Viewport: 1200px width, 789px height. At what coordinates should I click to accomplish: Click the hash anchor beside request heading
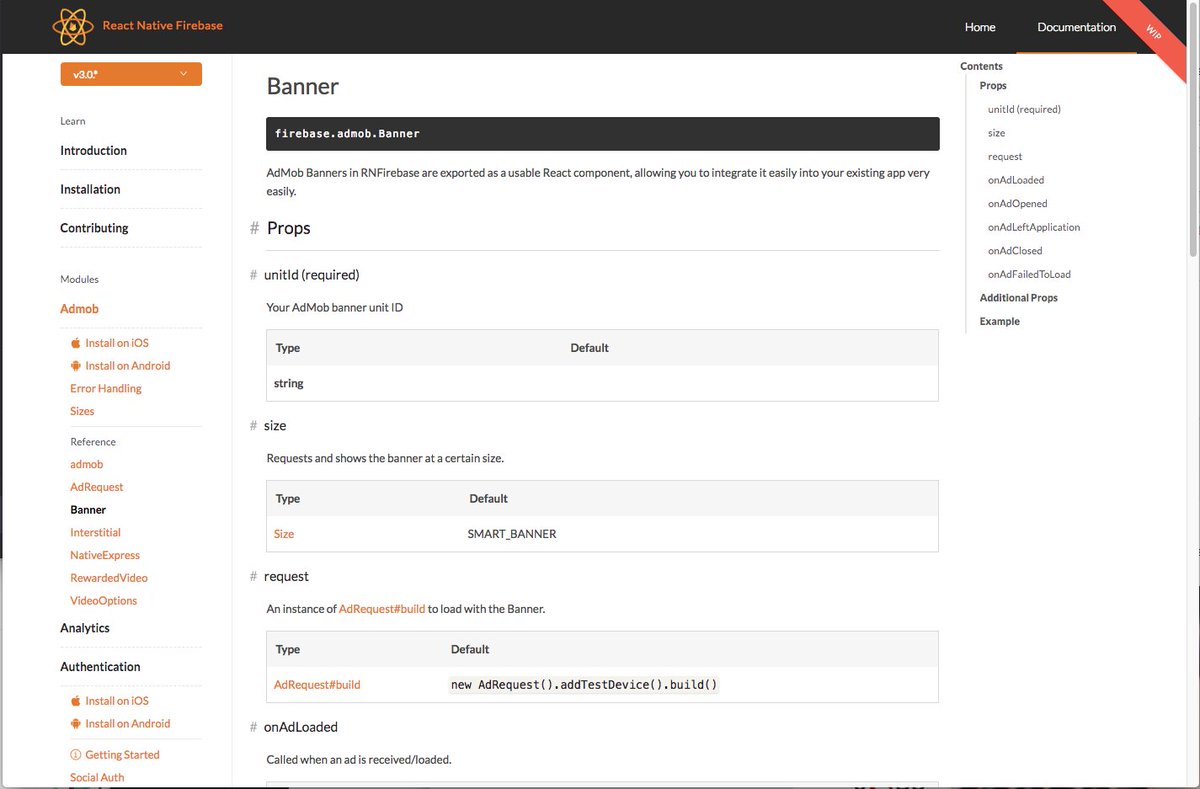(x=253, y=577)
